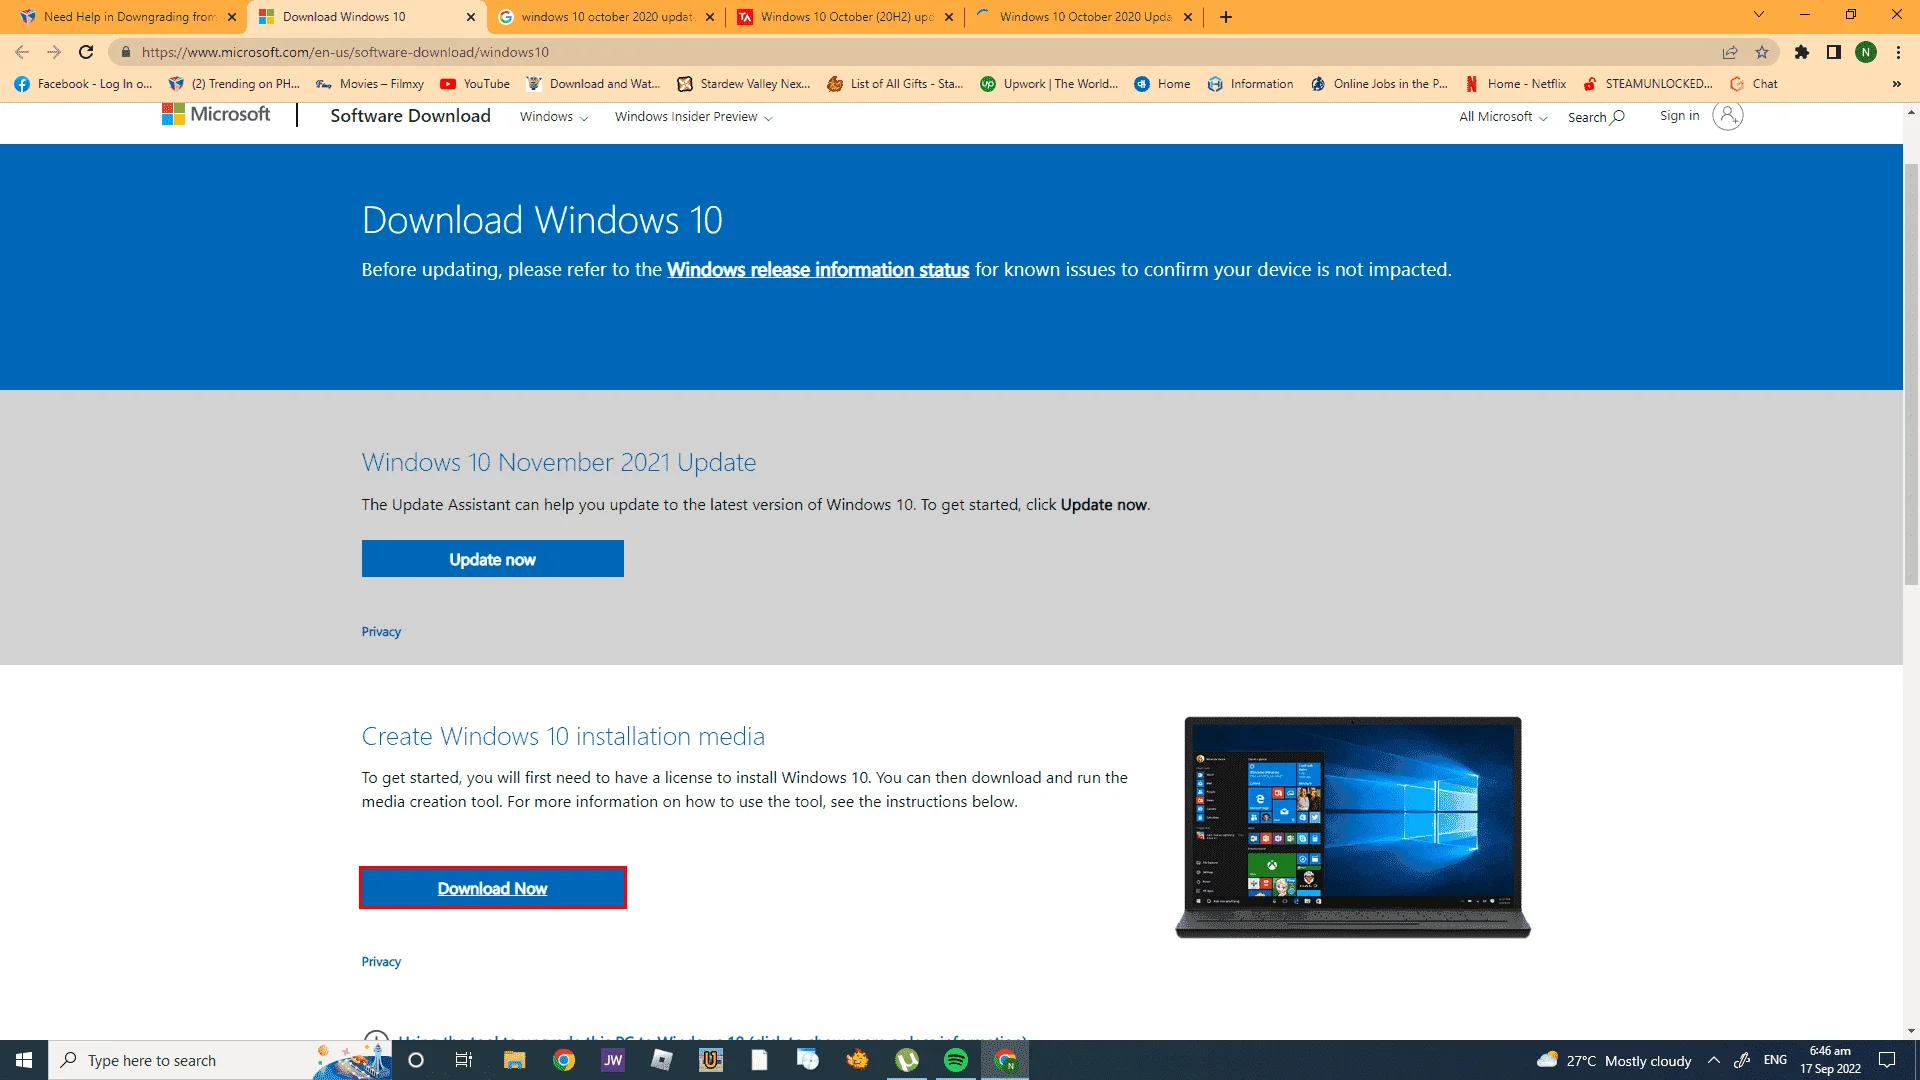Switch to 'Windows 10 October (20H2)' tab

point(844,17)
